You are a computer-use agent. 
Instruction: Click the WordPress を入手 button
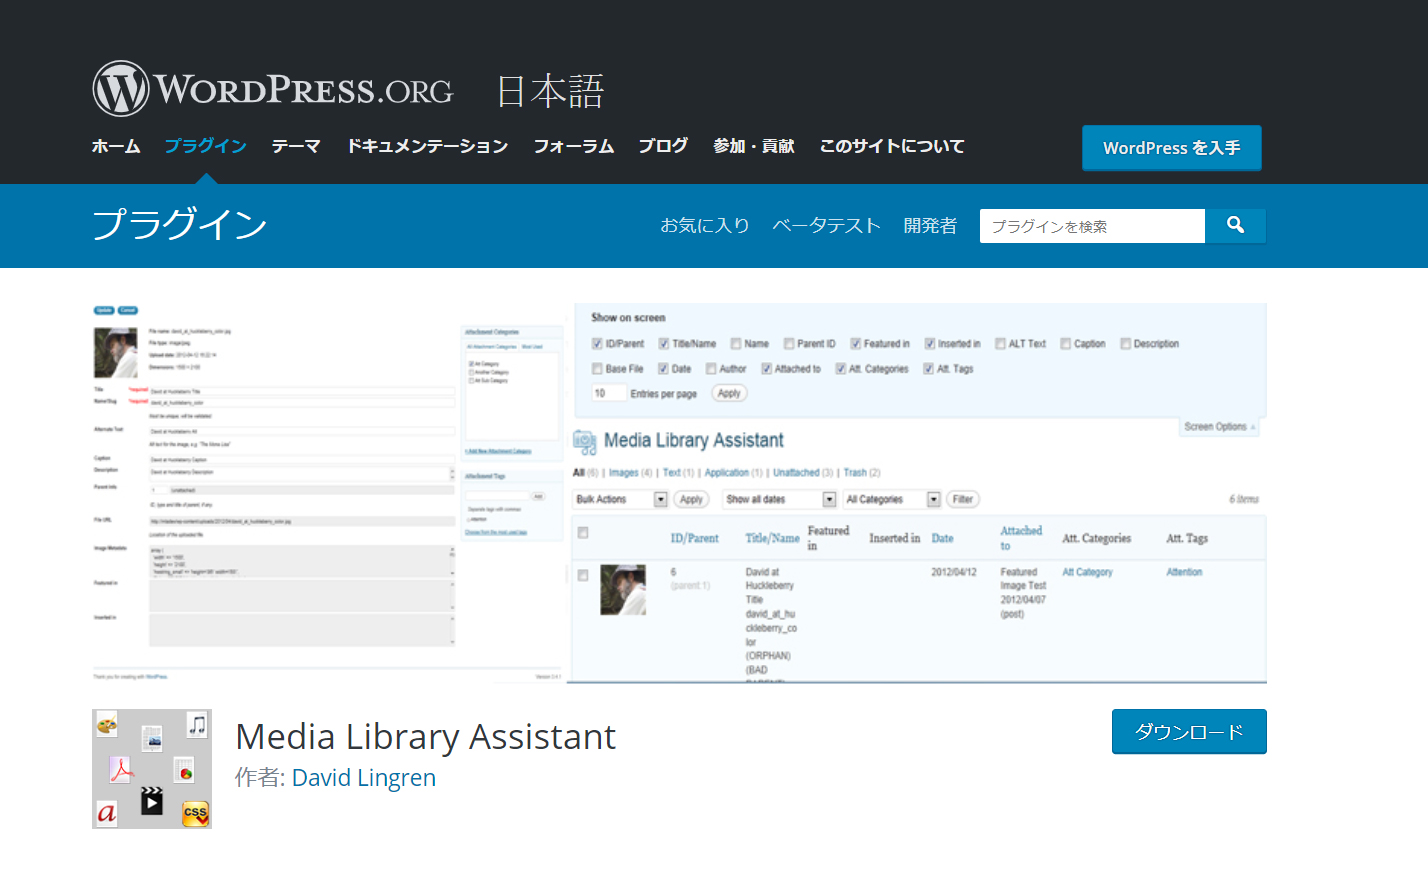click(x=1171, y=147)
